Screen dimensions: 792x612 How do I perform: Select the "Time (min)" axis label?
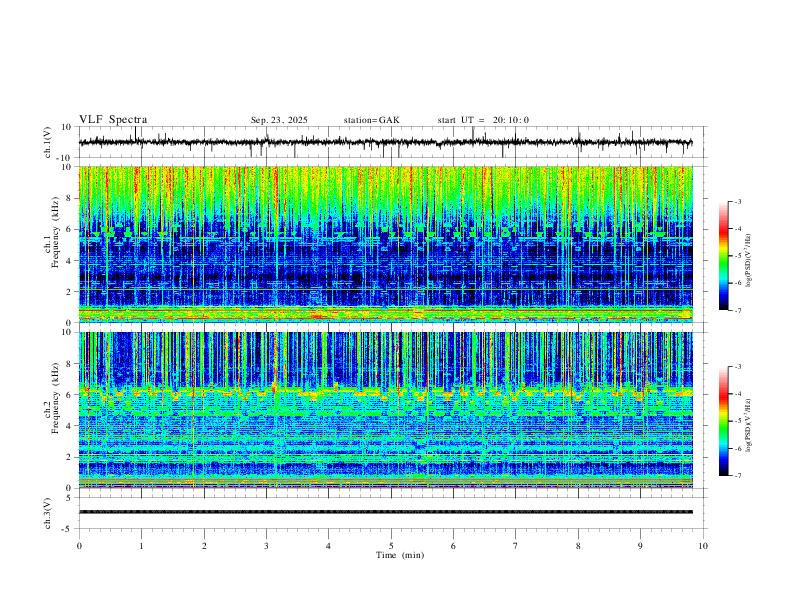tap(400, 555)
